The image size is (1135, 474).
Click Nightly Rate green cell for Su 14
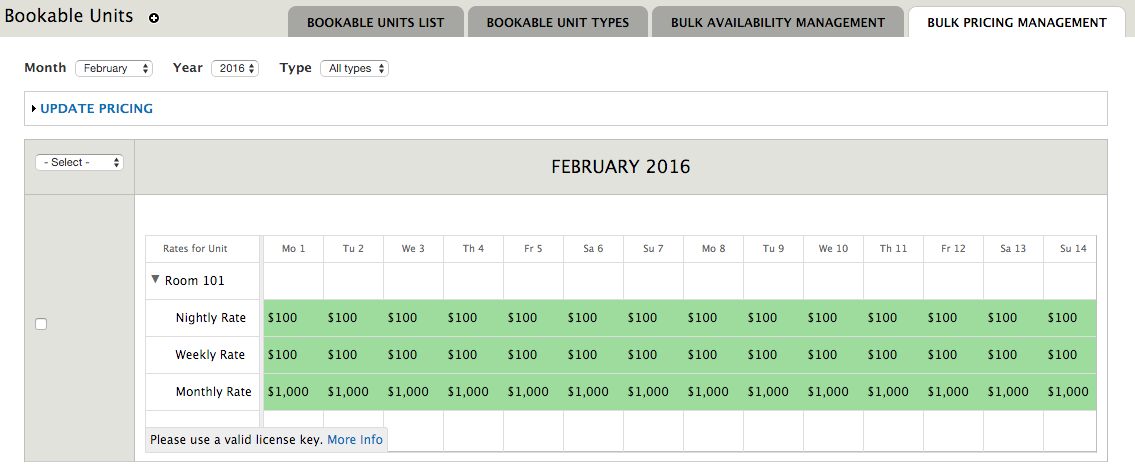(x=1070, y=318)
